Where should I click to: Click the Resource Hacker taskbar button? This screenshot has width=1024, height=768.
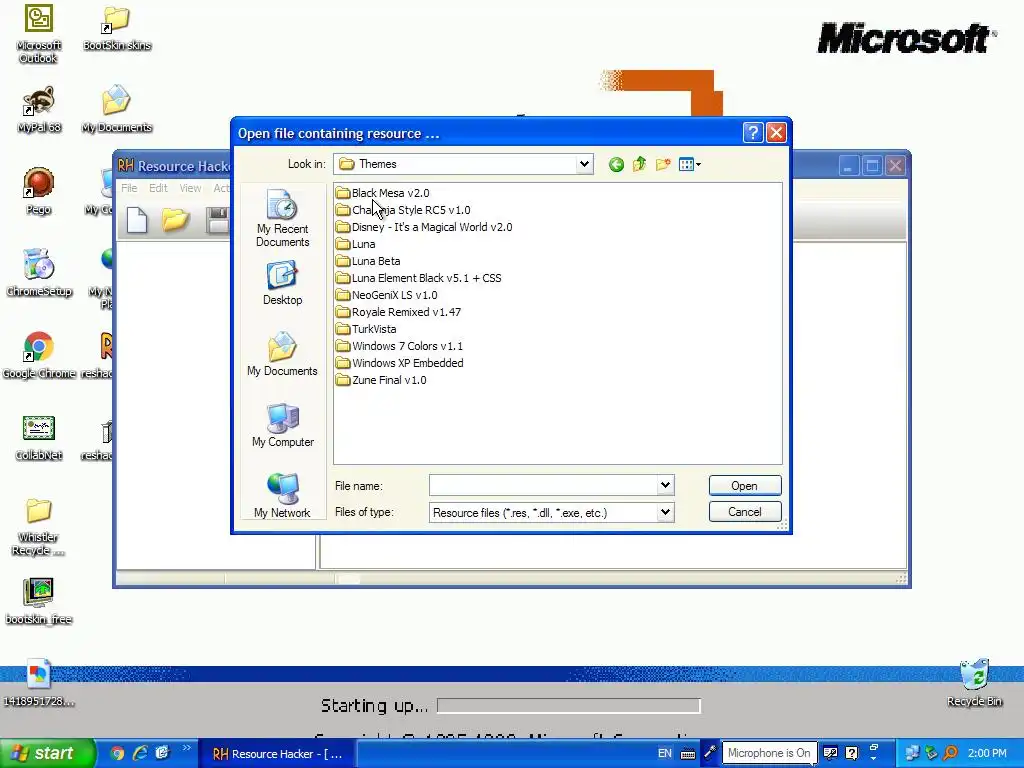pos(277,754)
